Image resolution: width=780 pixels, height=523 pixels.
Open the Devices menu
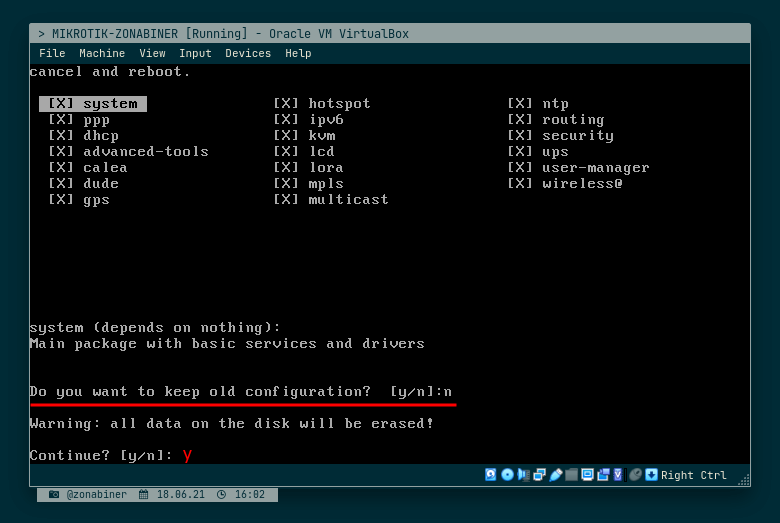248,53
